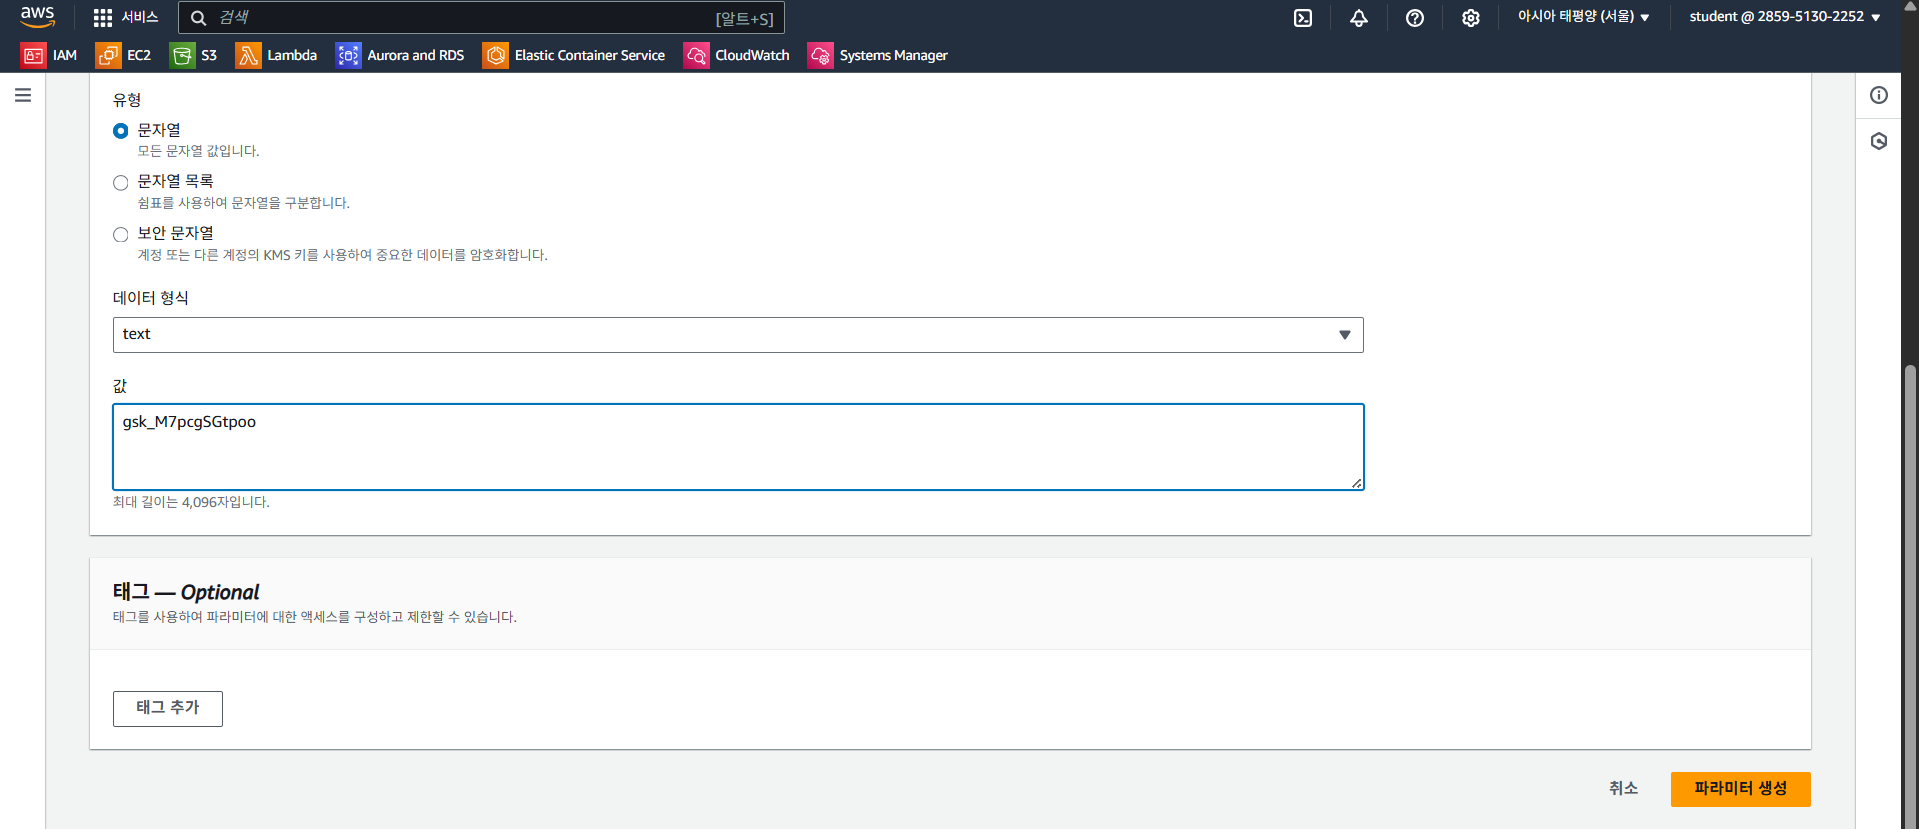The image size is (1919, 829).
Task: Open the notifications bell
Action: pyautogui.click(x=1359, y=18)
